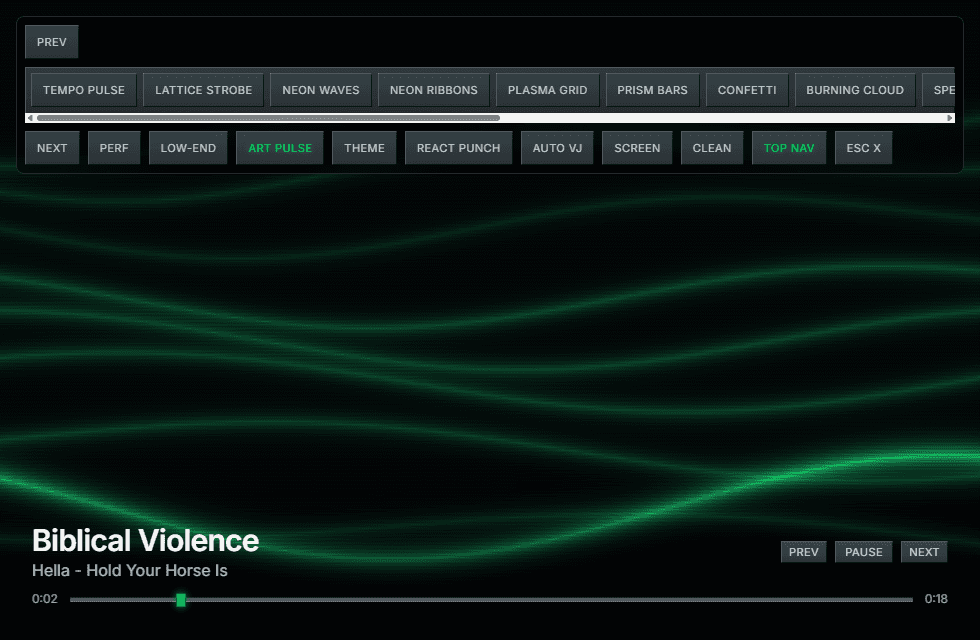The height and width of the screenshot is (640, 980).
Task: Click the NEXT button in the top navigation panel
Action: click(52, 148)
